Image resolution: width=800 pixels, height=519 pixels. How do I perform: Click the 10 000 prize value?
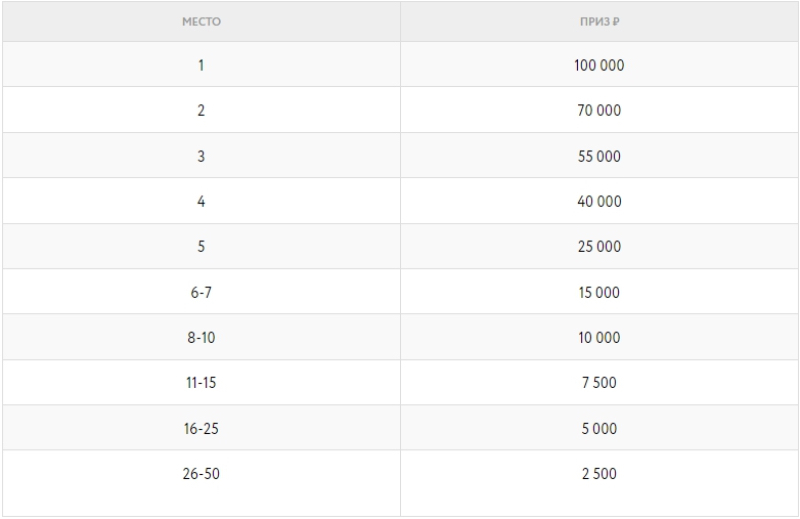(x=599, y=337)
